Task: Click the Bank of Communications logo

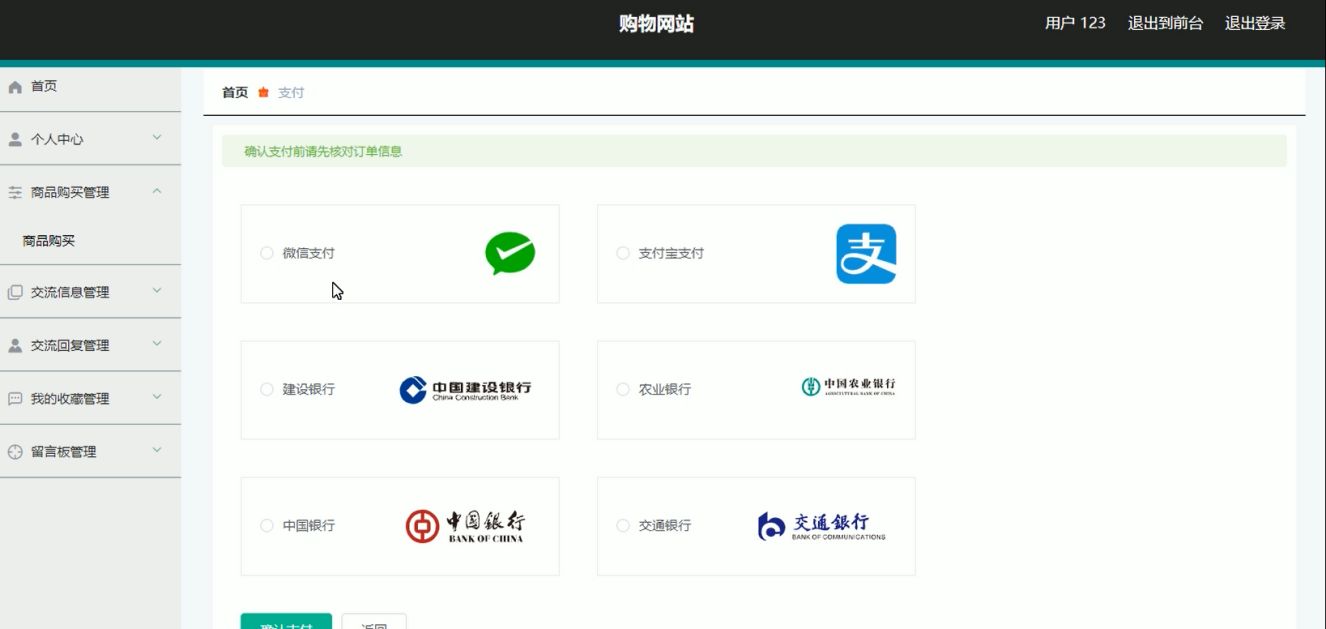Action: click(822, 526)
